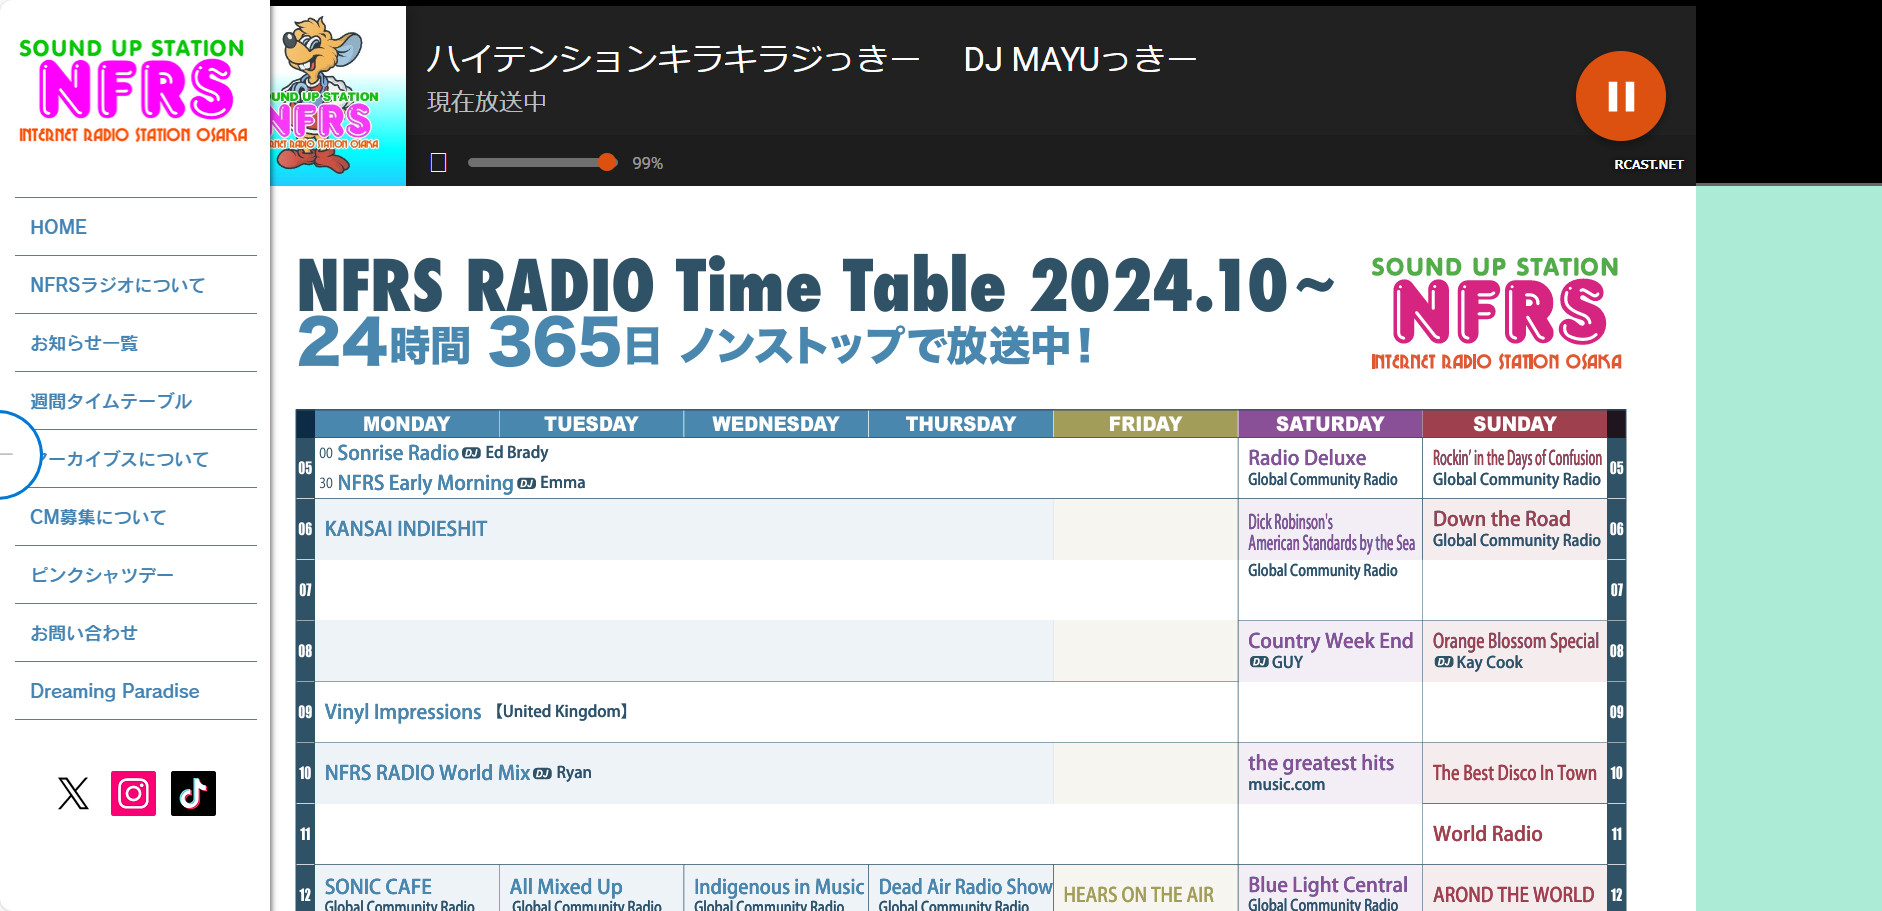This screenshot has width=1882, height=911.
Task: Click the NFRS sidebar logo
Action: tap(133, 92)
